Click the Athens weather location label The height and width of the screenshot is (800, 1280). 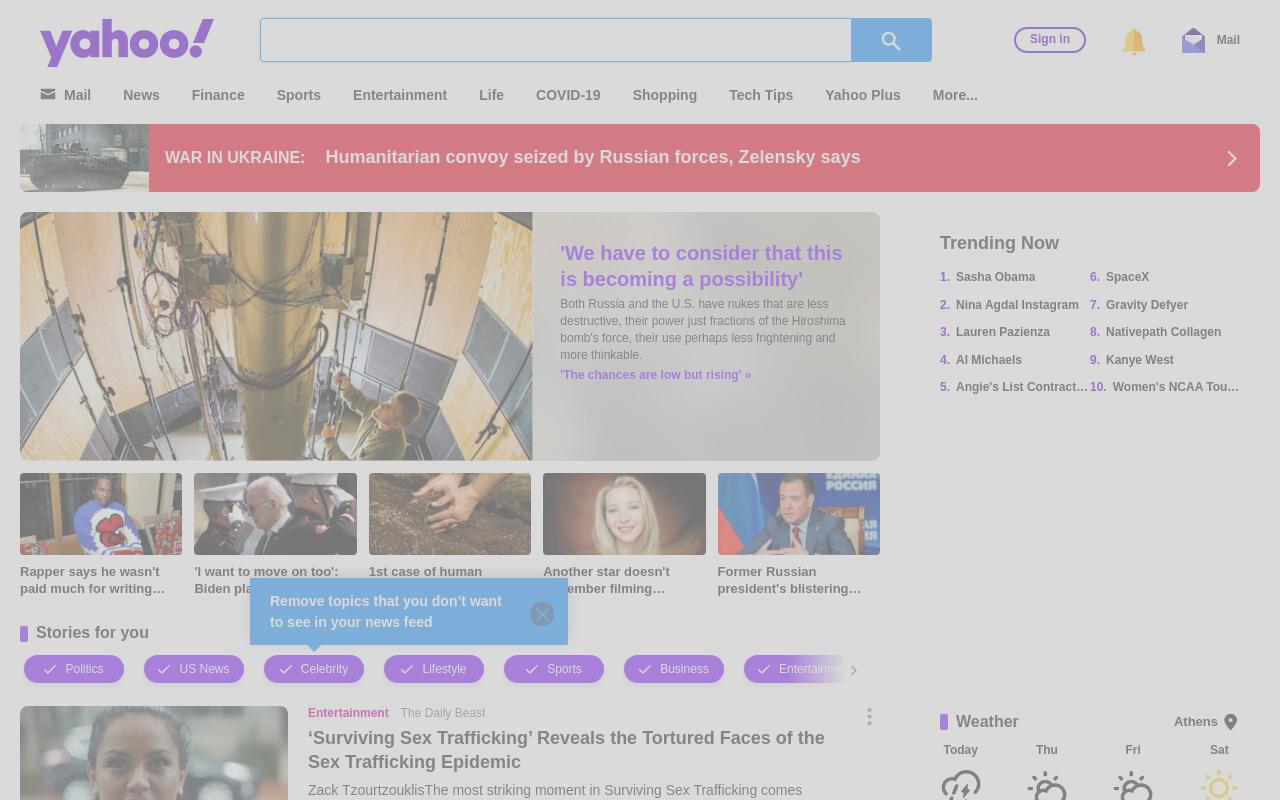coord(1195,722)
